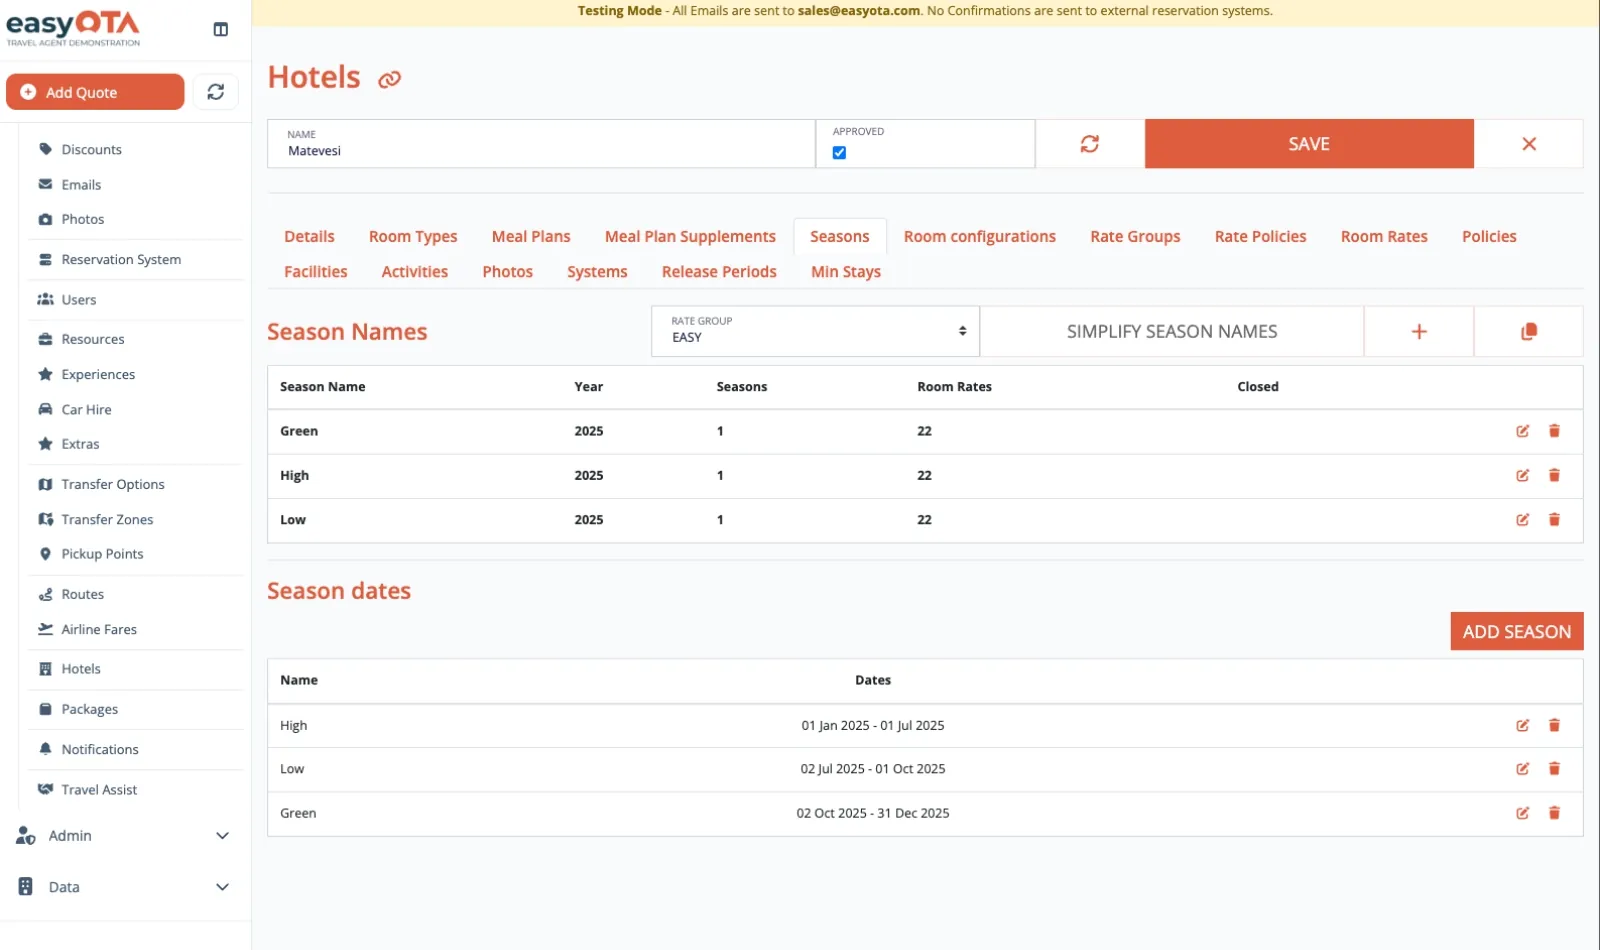Edit the High season name row
The height and width of the screenshot is (950, 1600).
pos(1522,475)
